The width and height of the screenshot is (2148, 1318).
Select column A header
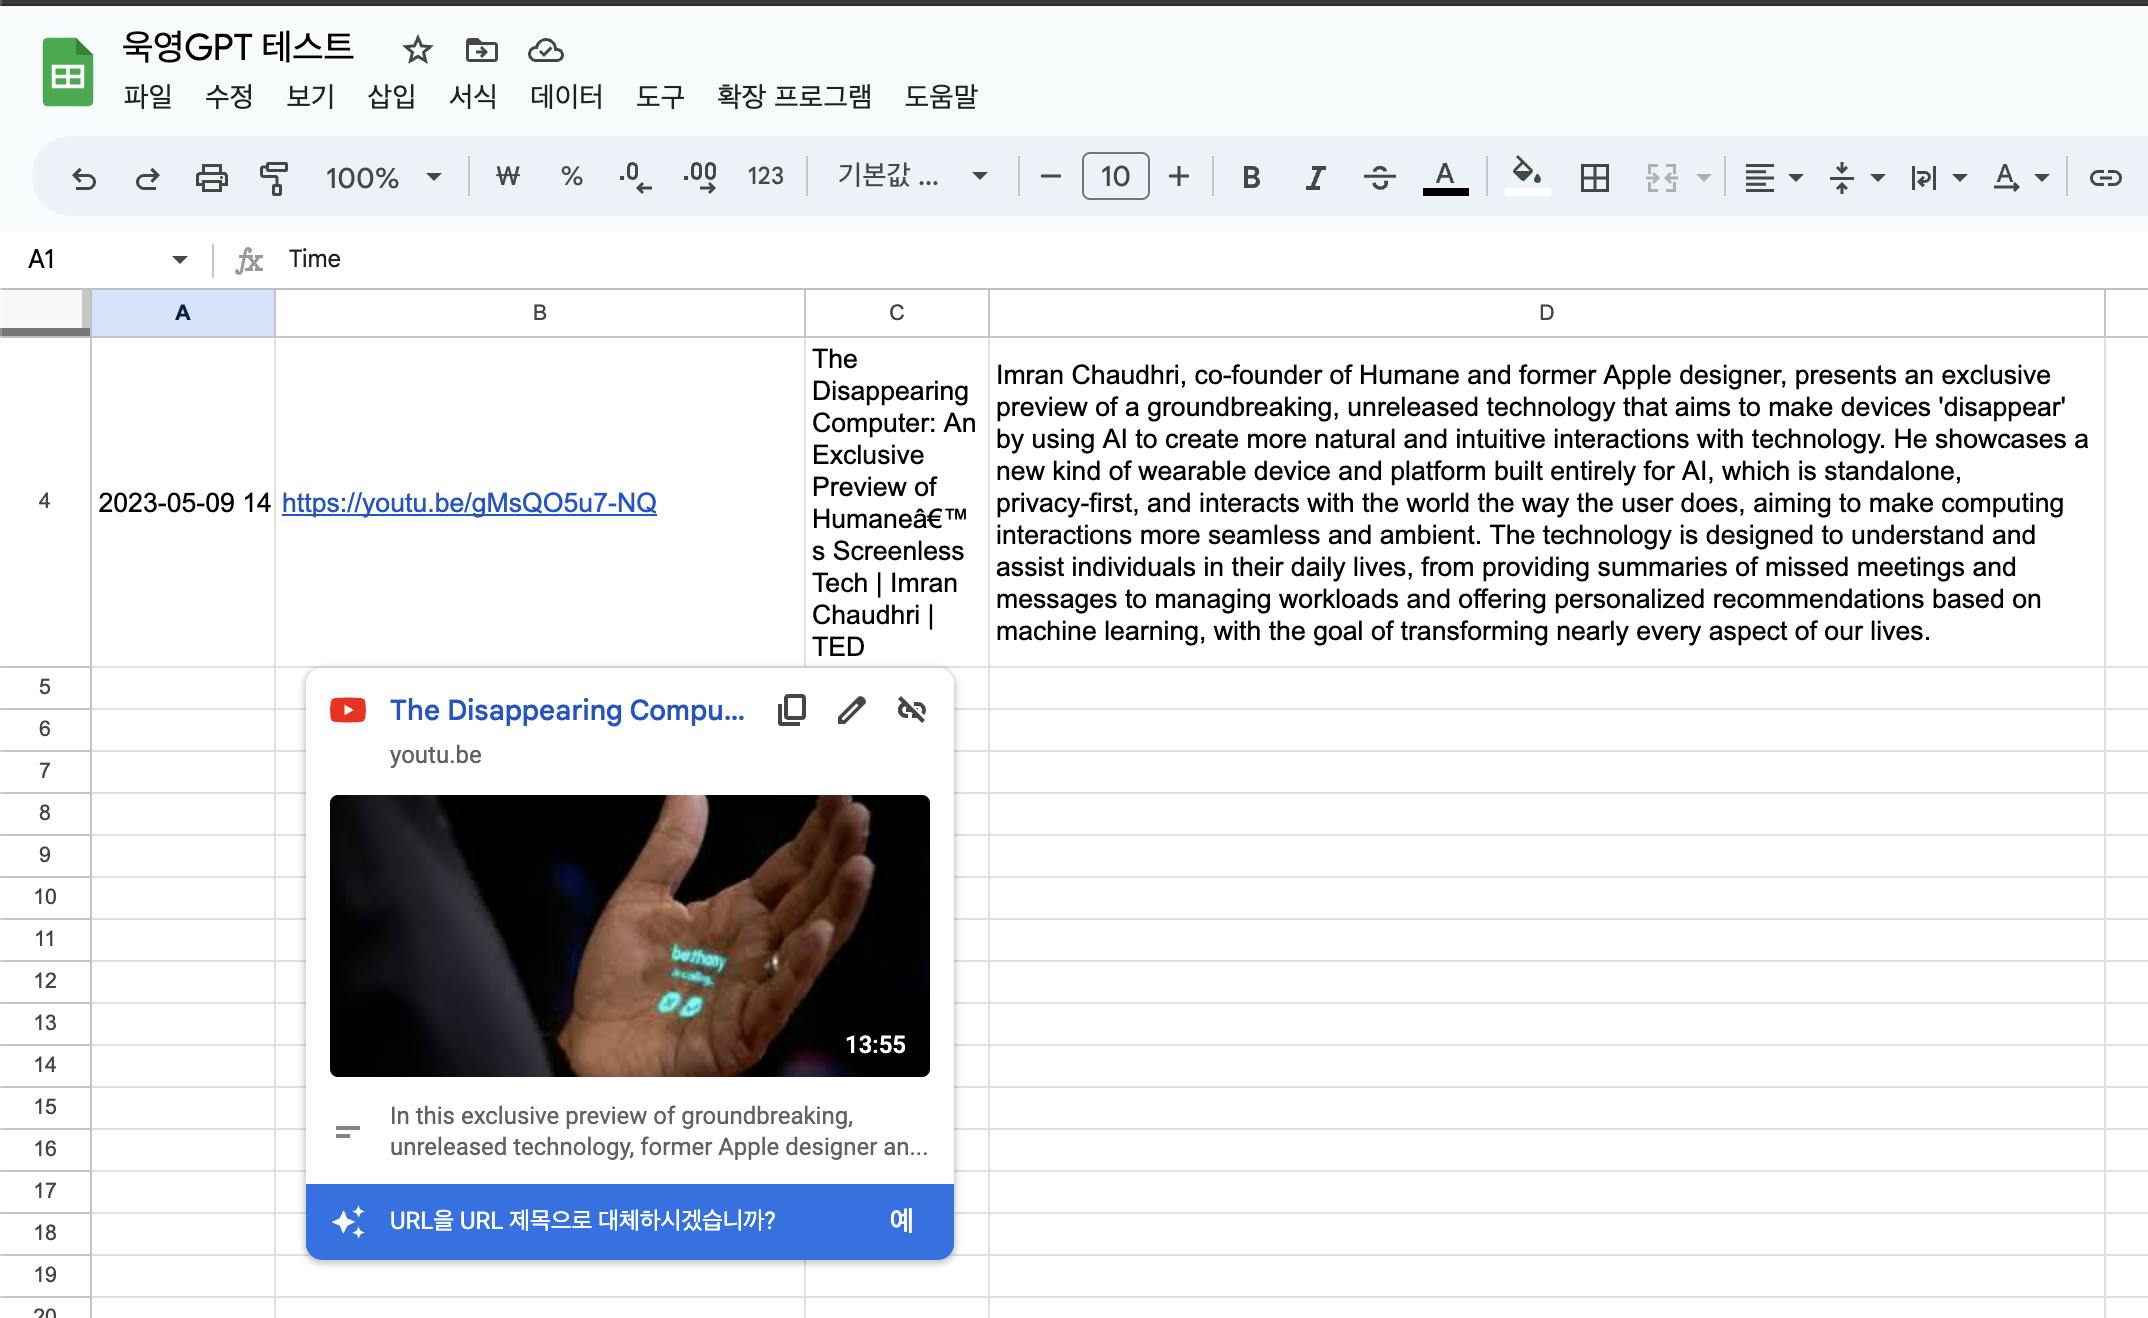[x=183, y=313]
